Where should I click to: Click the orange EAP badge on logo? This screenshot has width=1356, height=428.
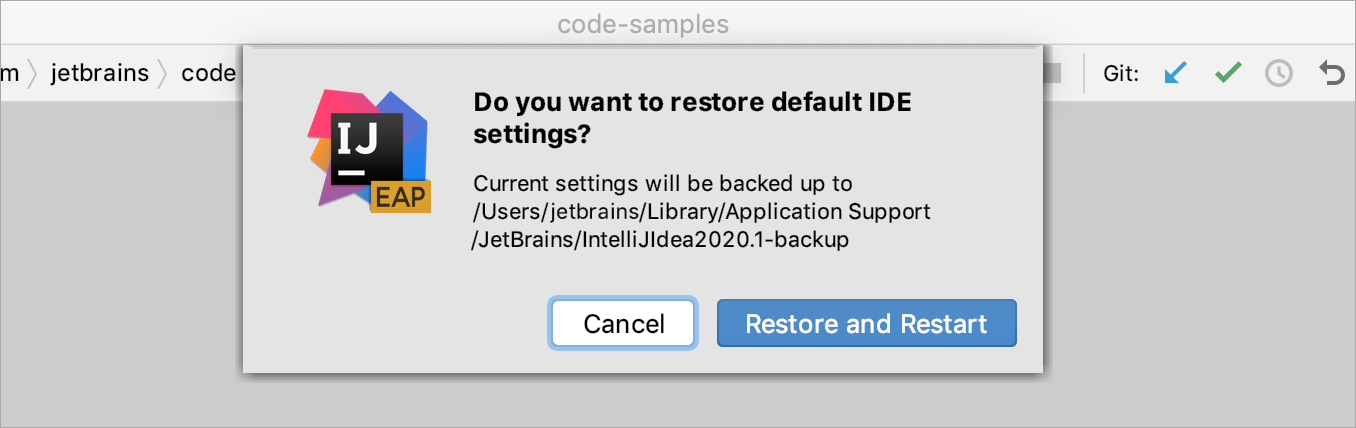pos(400,197)
